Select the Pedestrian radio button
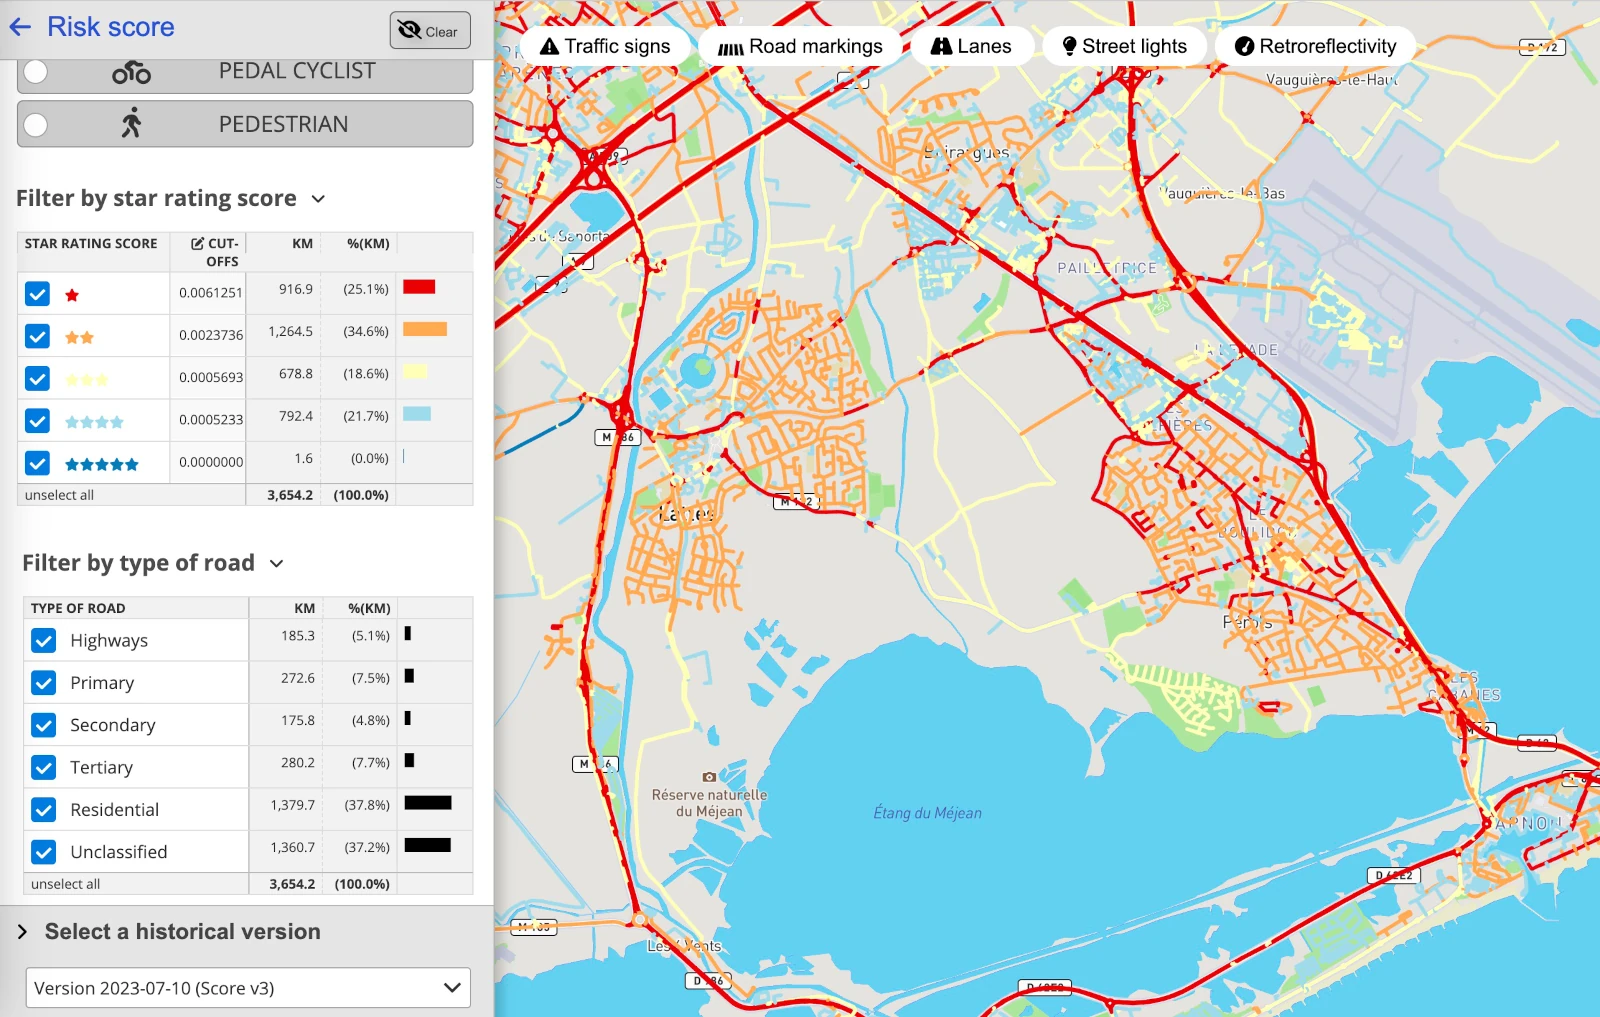The width and height of the screenshot is (1600, 1017). [x=36, y=125]
